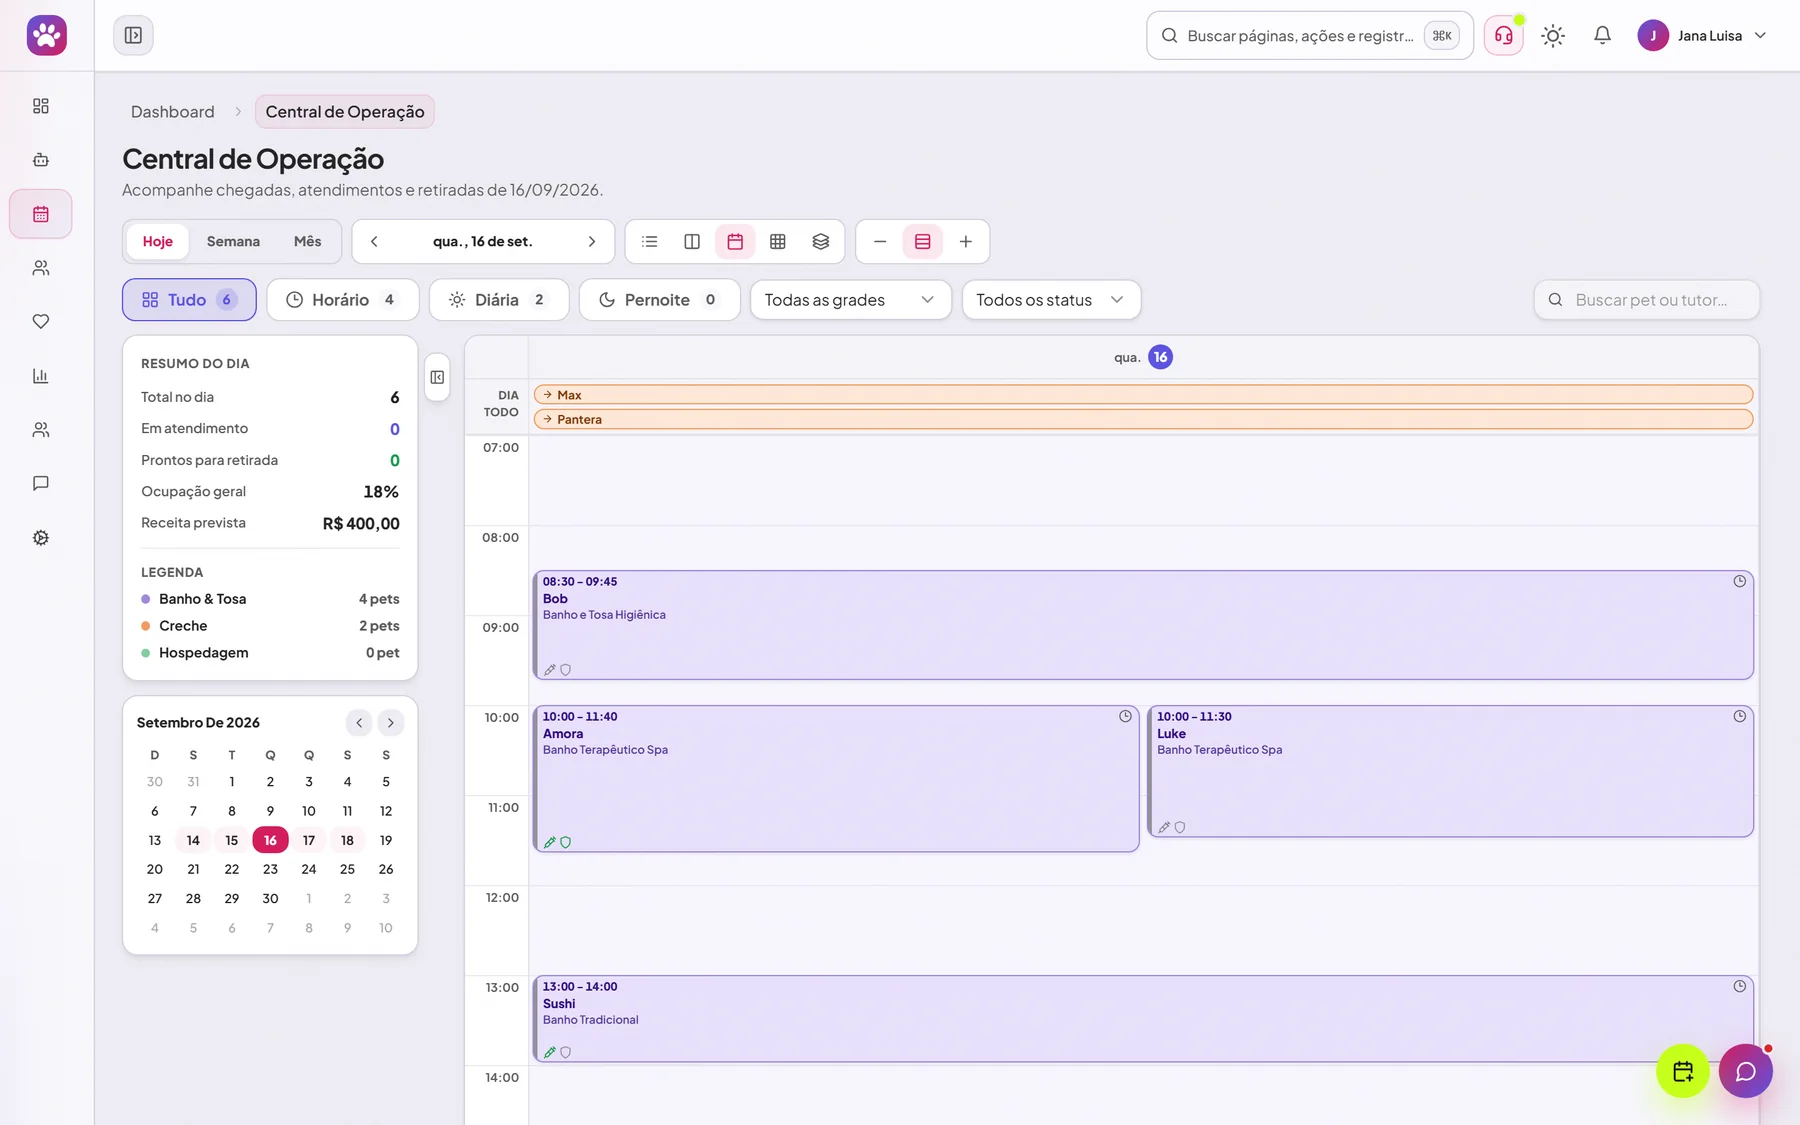Select the Hoje tab
The height and width of the screenshot is (1125, 1800).
[x=158, y=242]
